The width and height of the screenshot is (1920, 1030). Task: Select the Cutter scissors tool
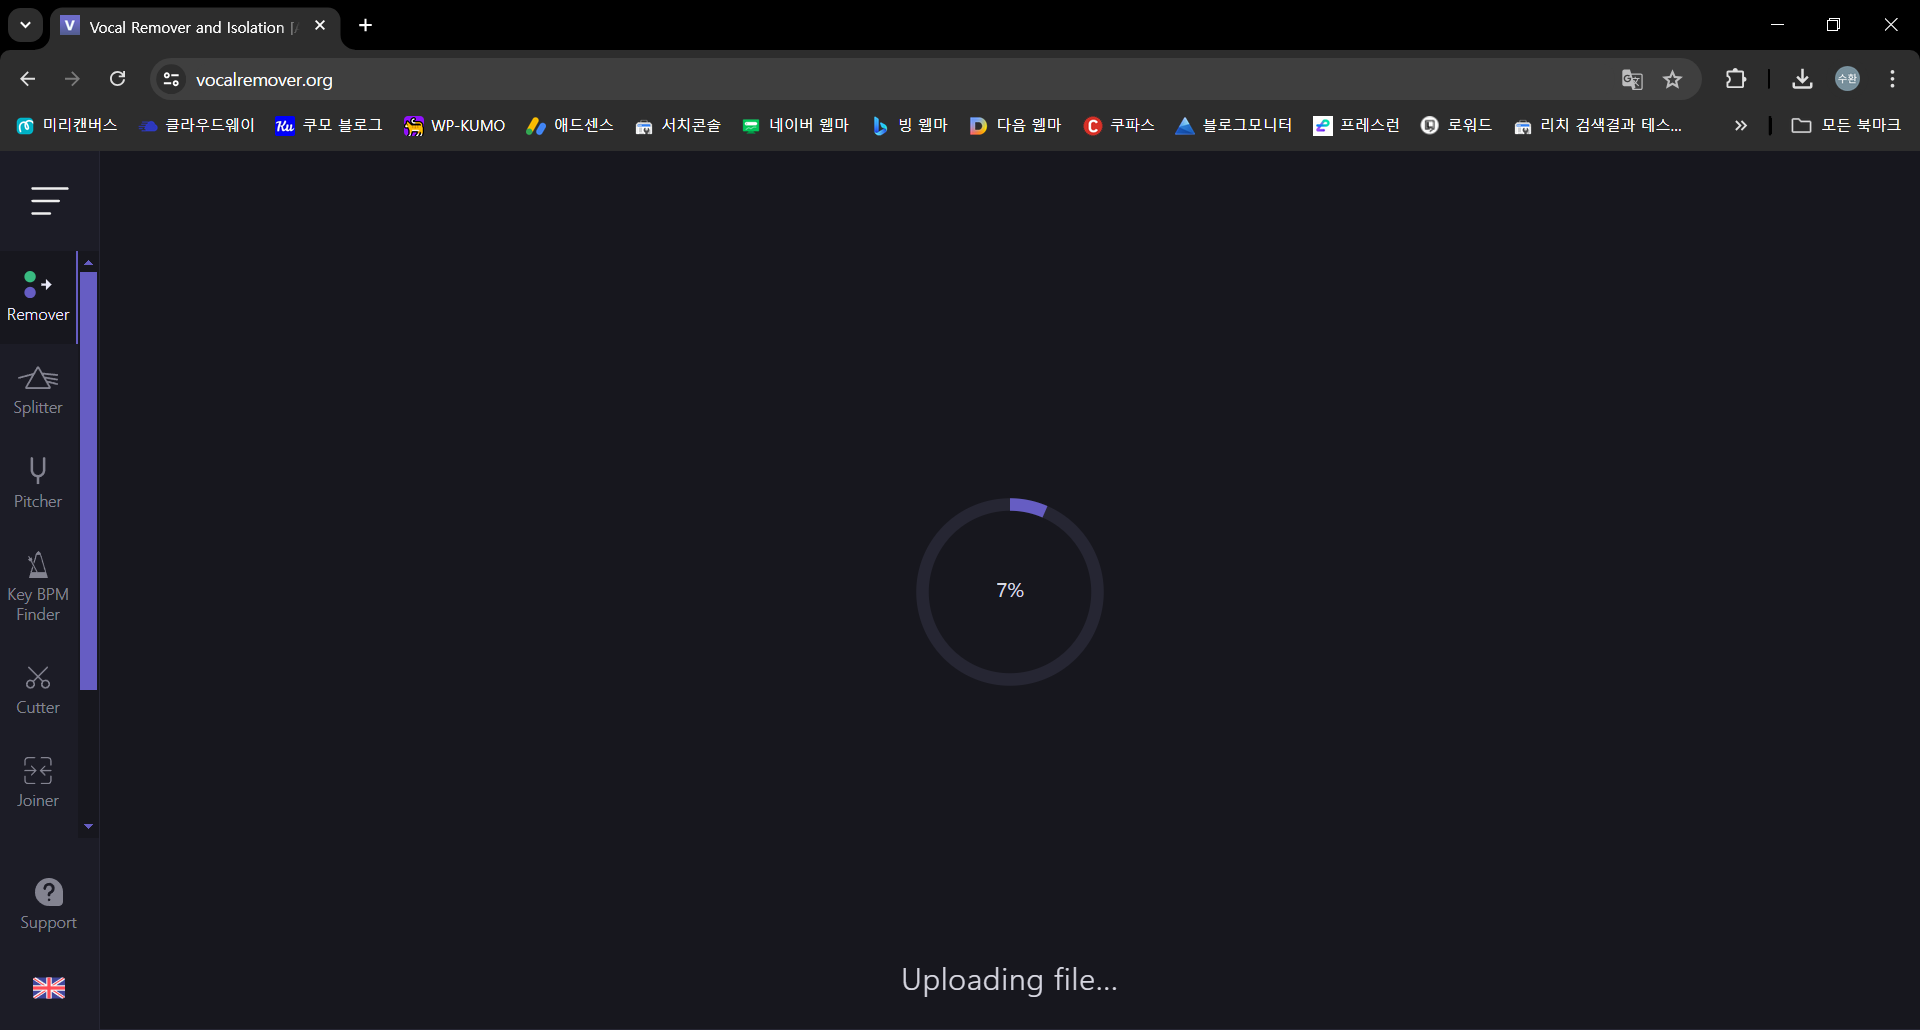pos(38,691)
